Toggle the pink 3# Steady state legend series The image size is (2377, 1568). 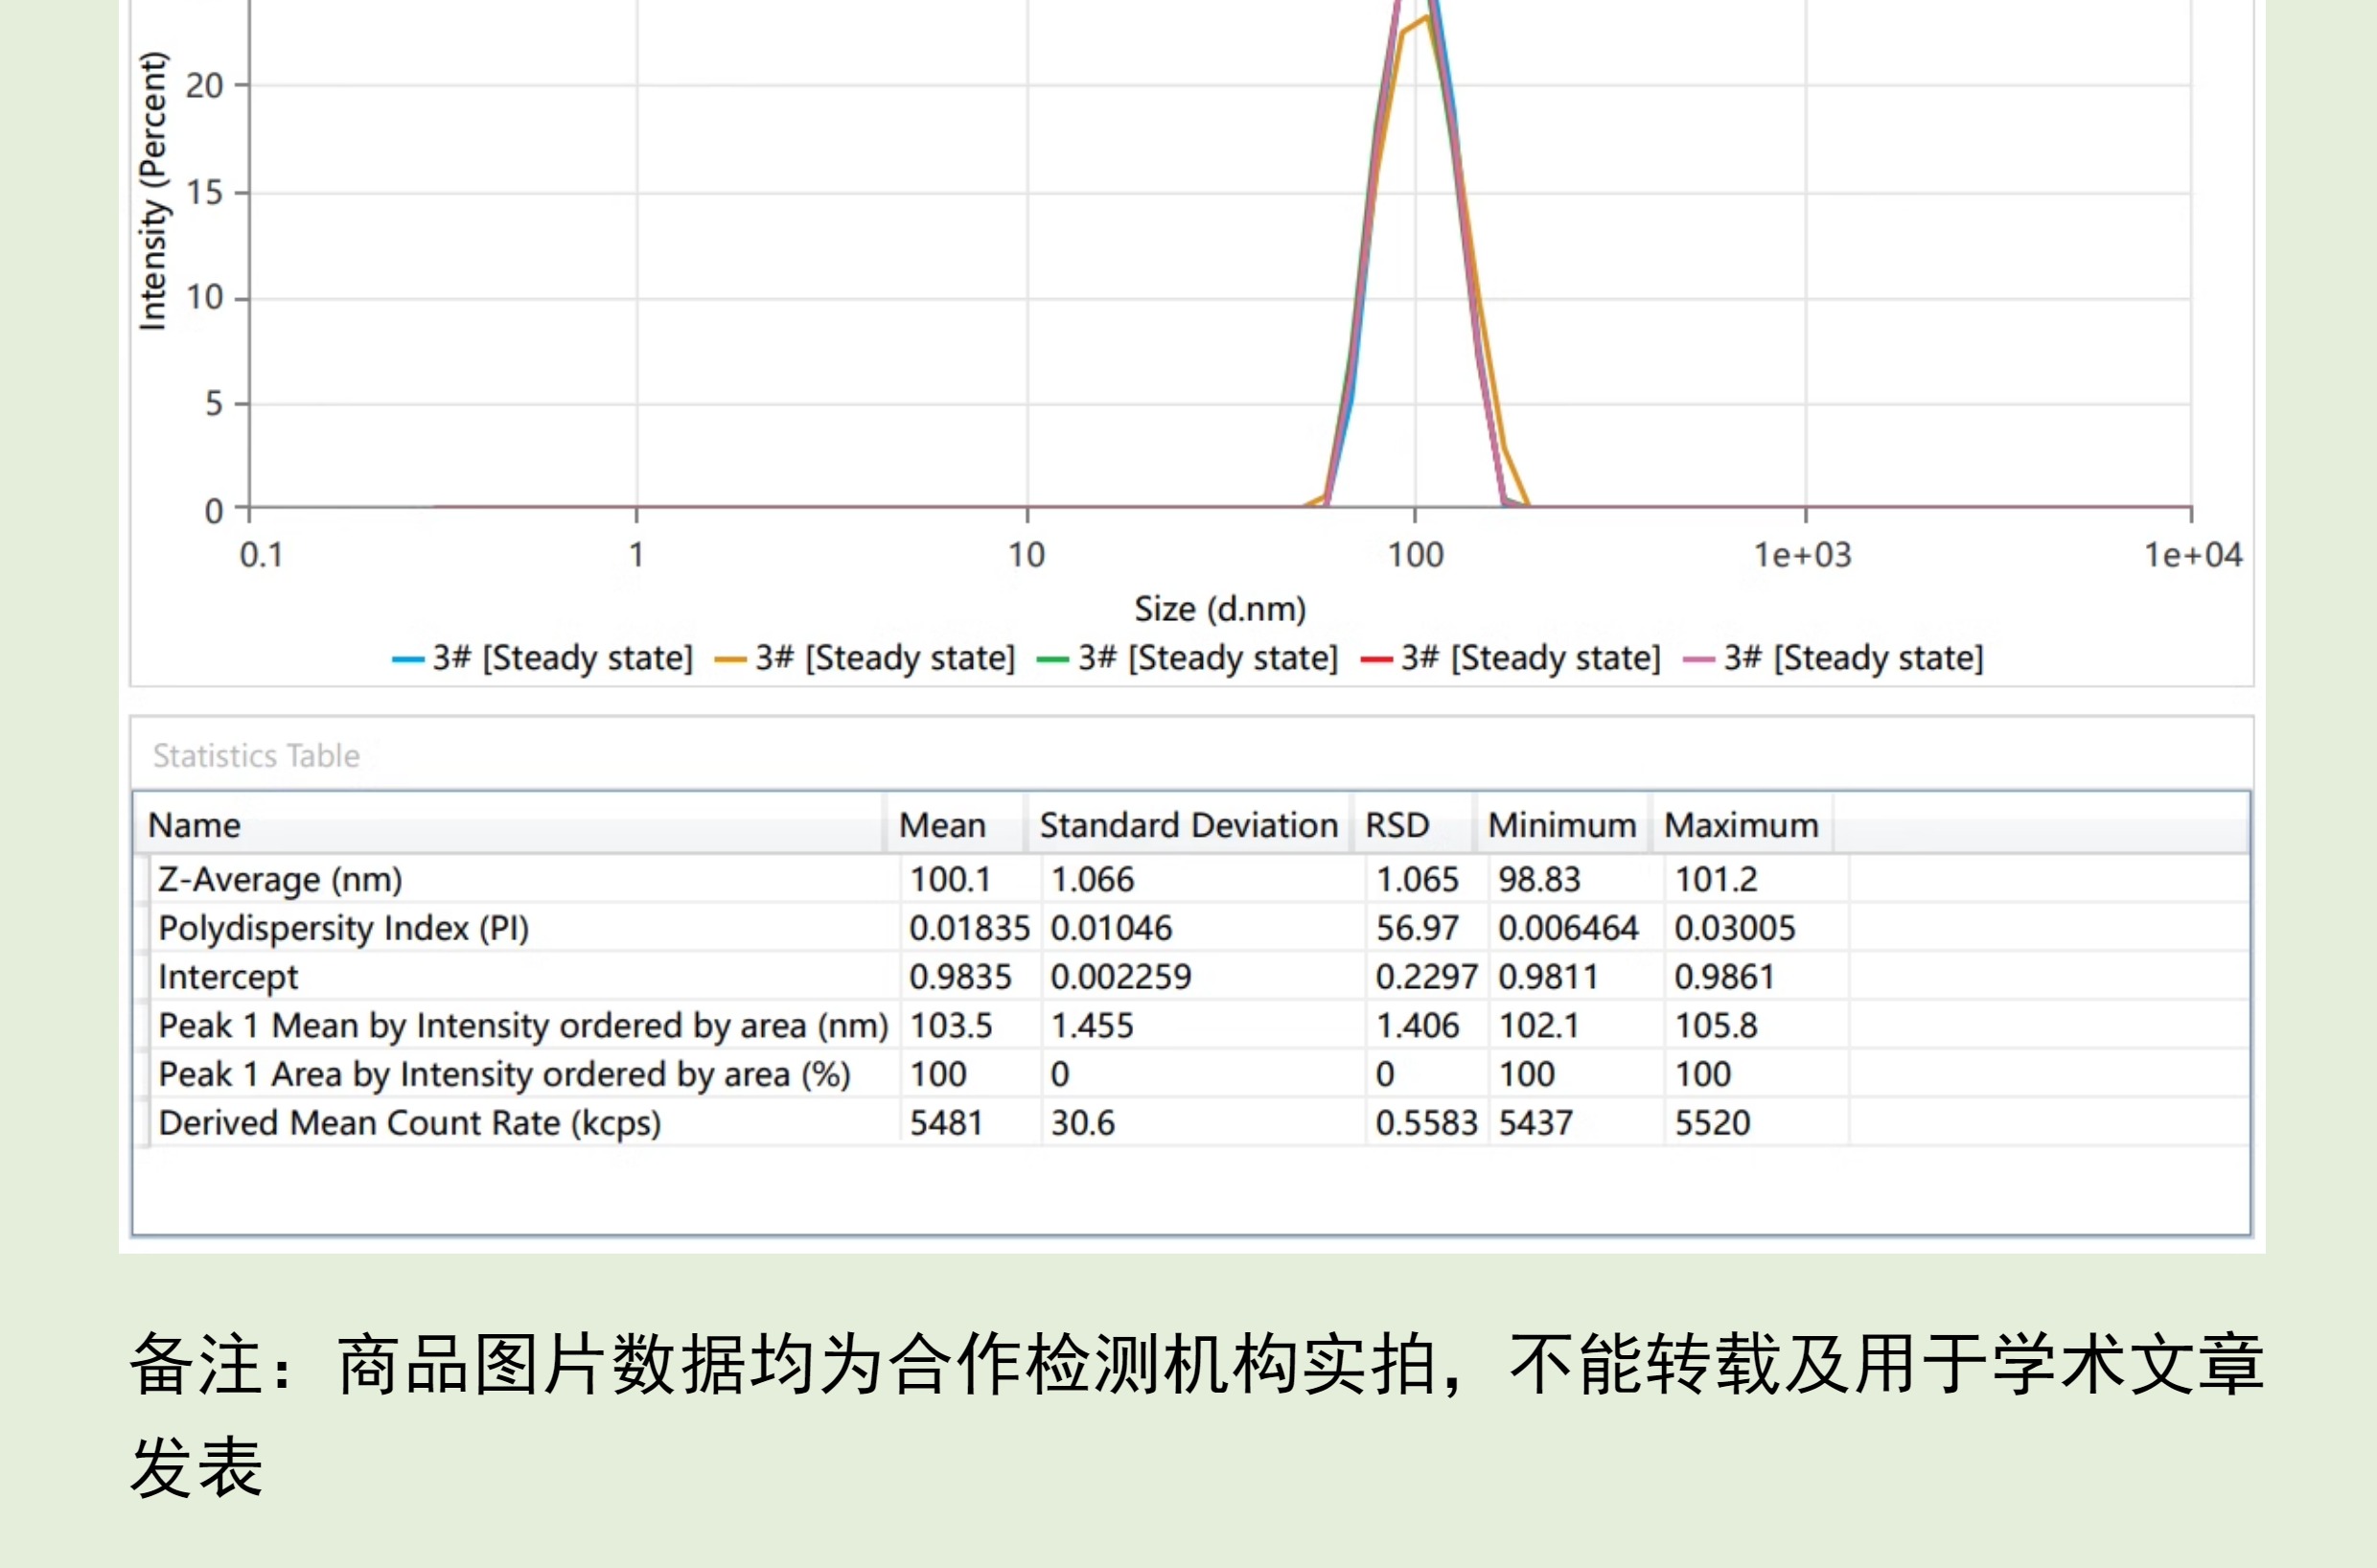1853,658
